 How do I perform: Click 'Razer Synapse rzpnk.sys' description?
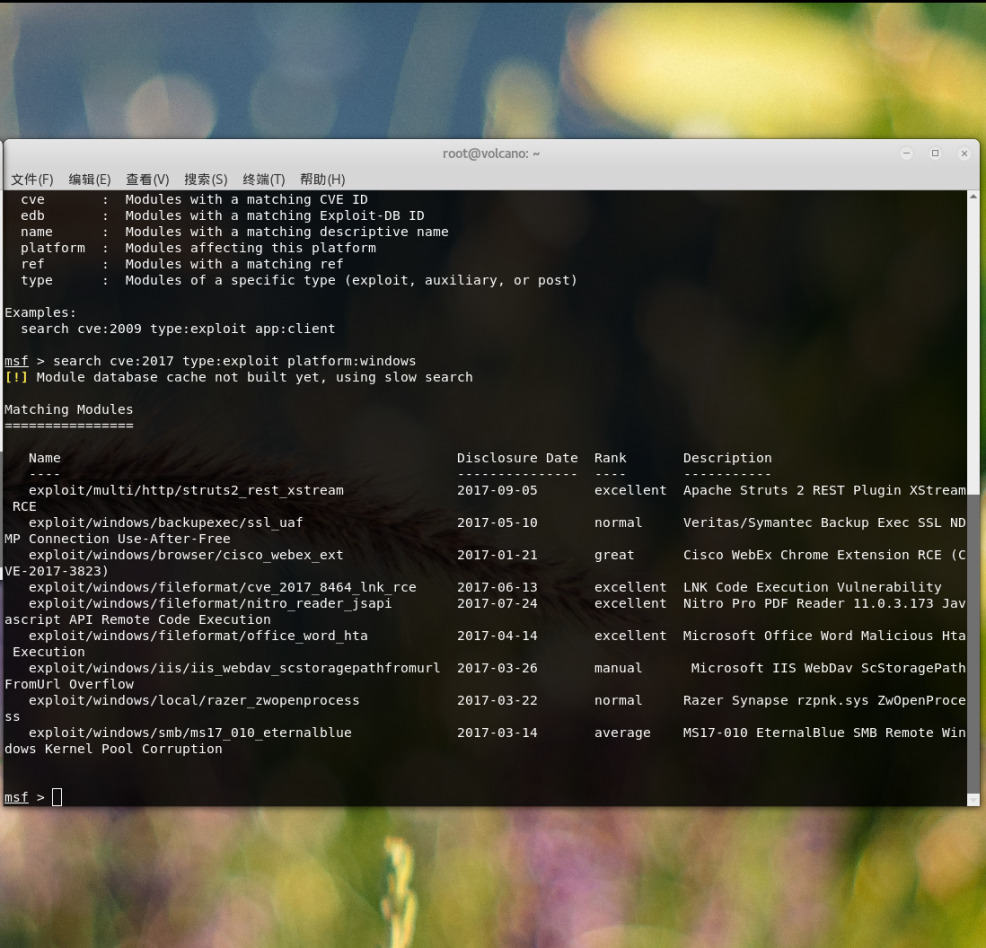pyautogui.click(x=776, y=700)
